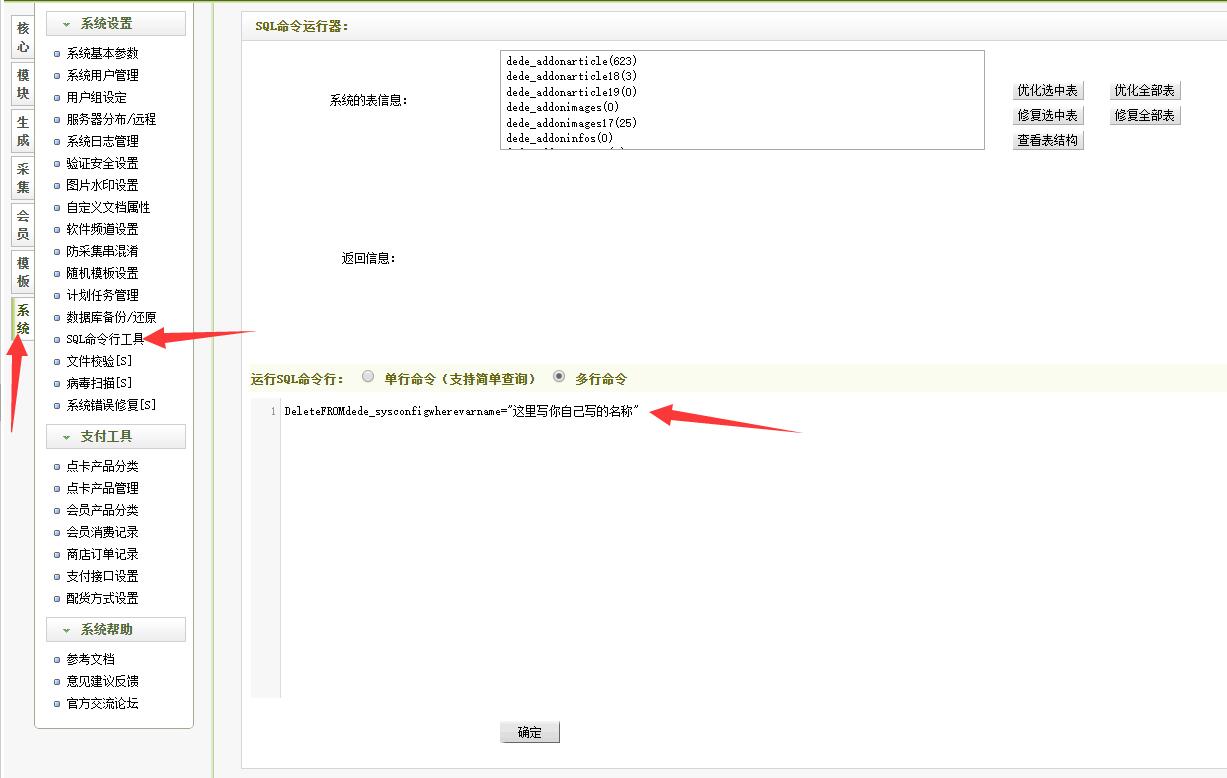Open 数据库备份/还原 menu link
This screenshot has height=778, width=1227.
pyautogui.click(x=111, y=317)
